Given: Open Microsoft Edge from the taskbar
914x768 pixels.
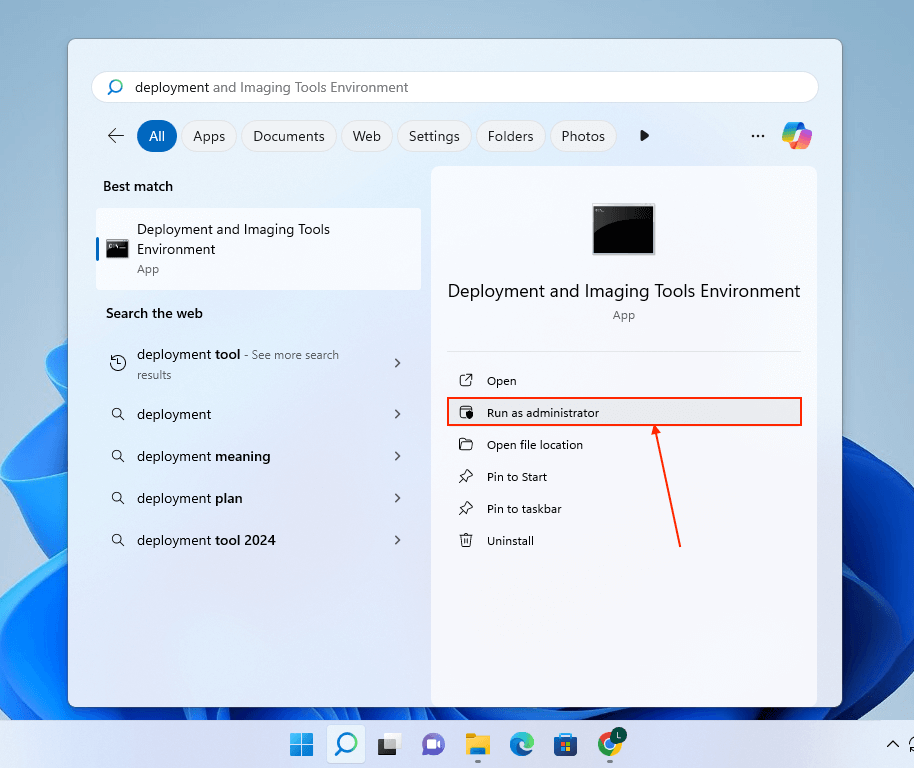Looking at the screenshot, I should [x=521, y=744].
